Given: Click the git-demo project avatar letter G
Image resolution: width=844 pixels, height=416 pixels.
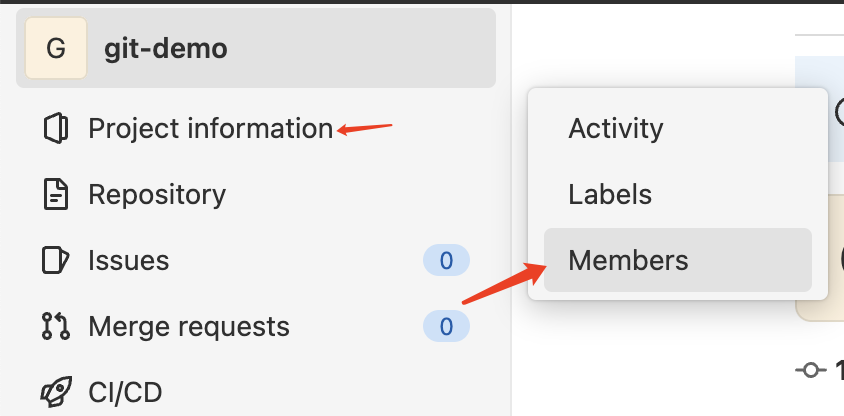Looking at the screenshot, I should 56,48.
